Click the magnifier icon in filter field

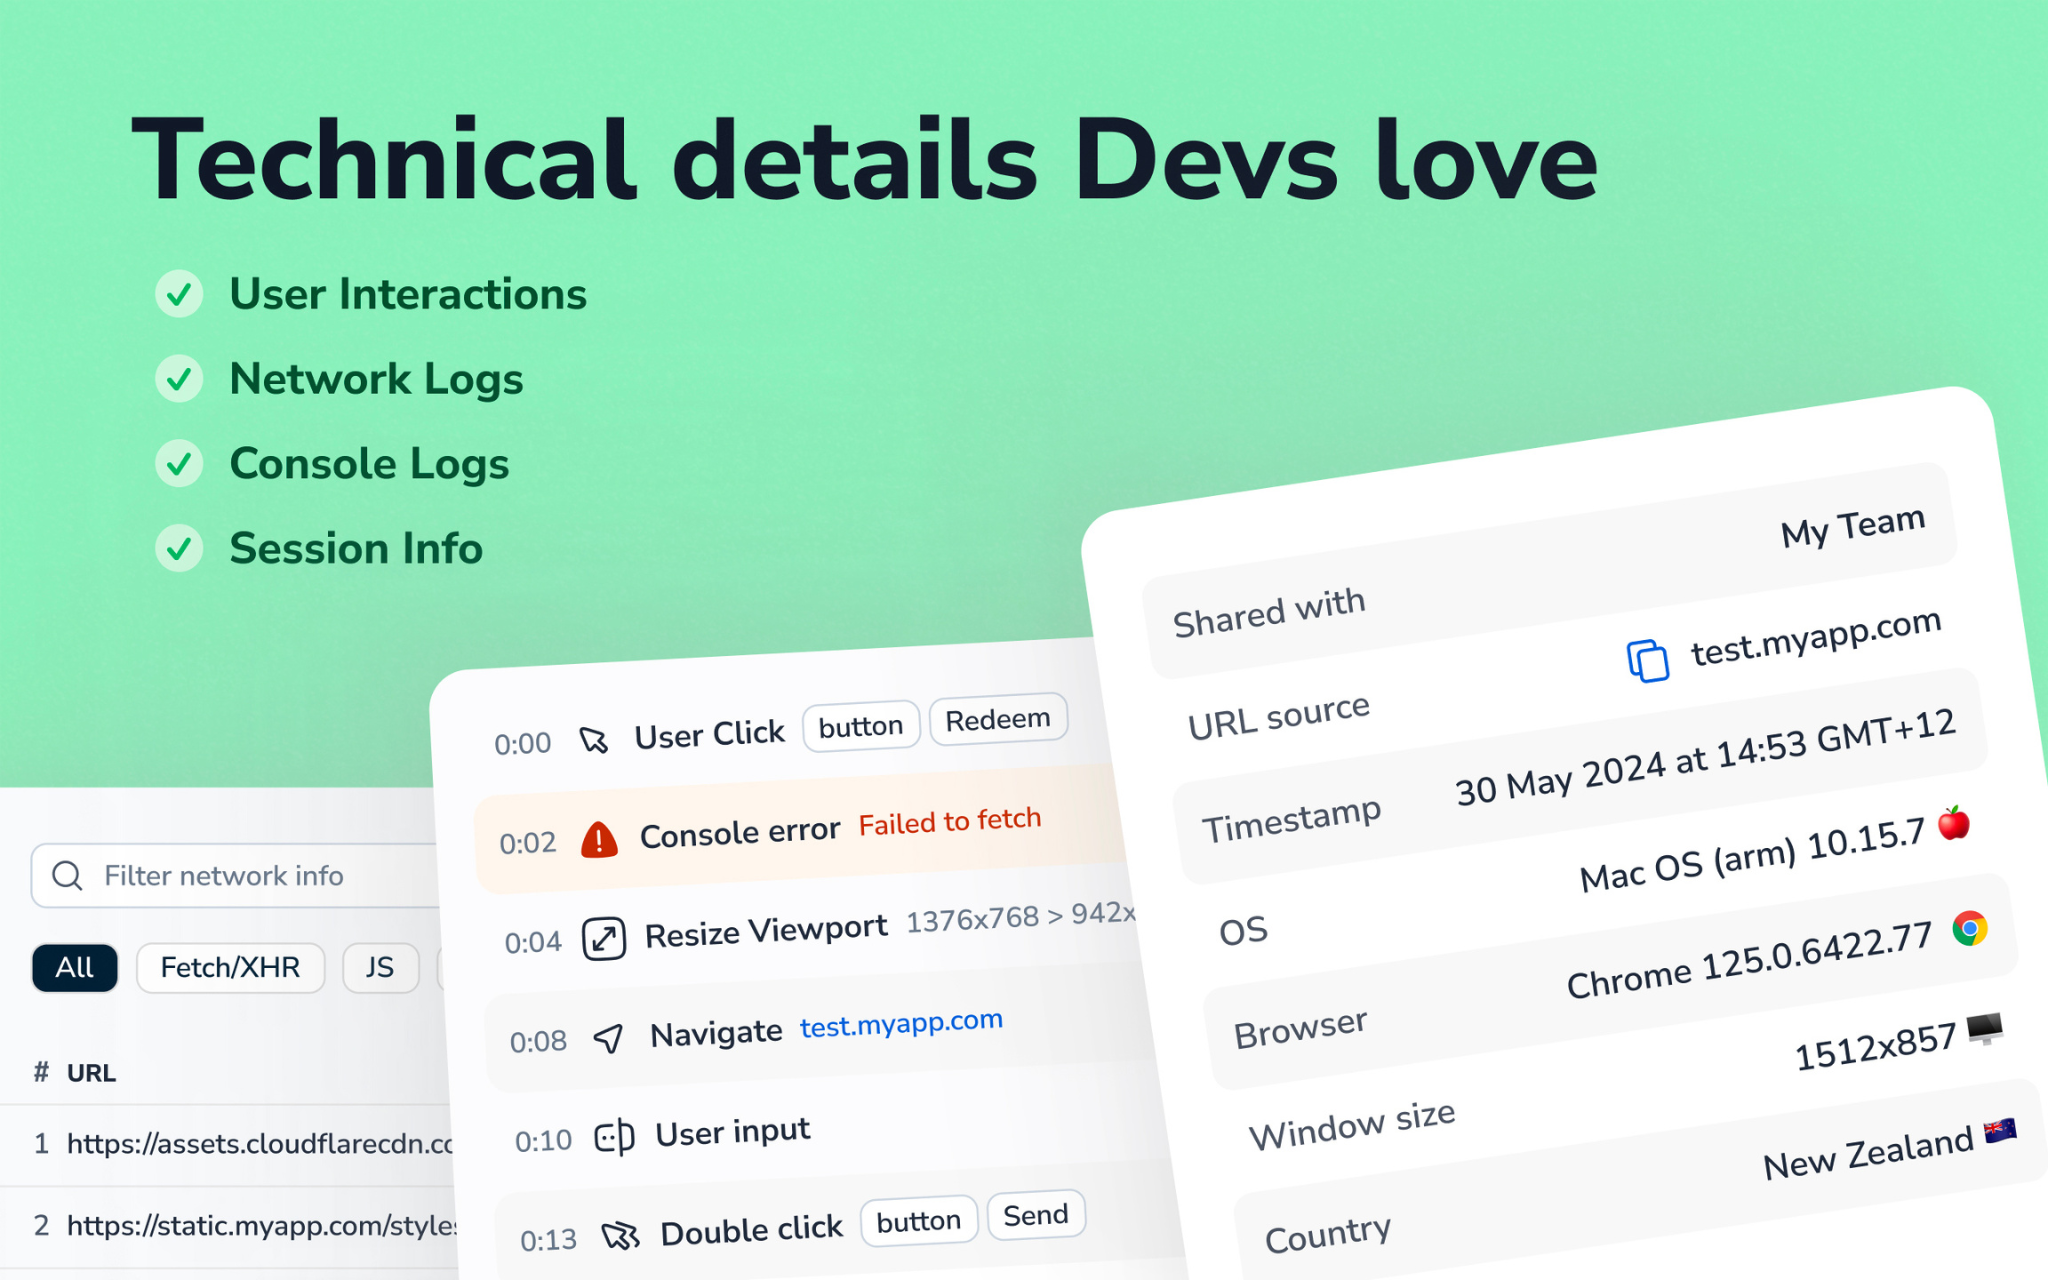[x=67, y=876]
